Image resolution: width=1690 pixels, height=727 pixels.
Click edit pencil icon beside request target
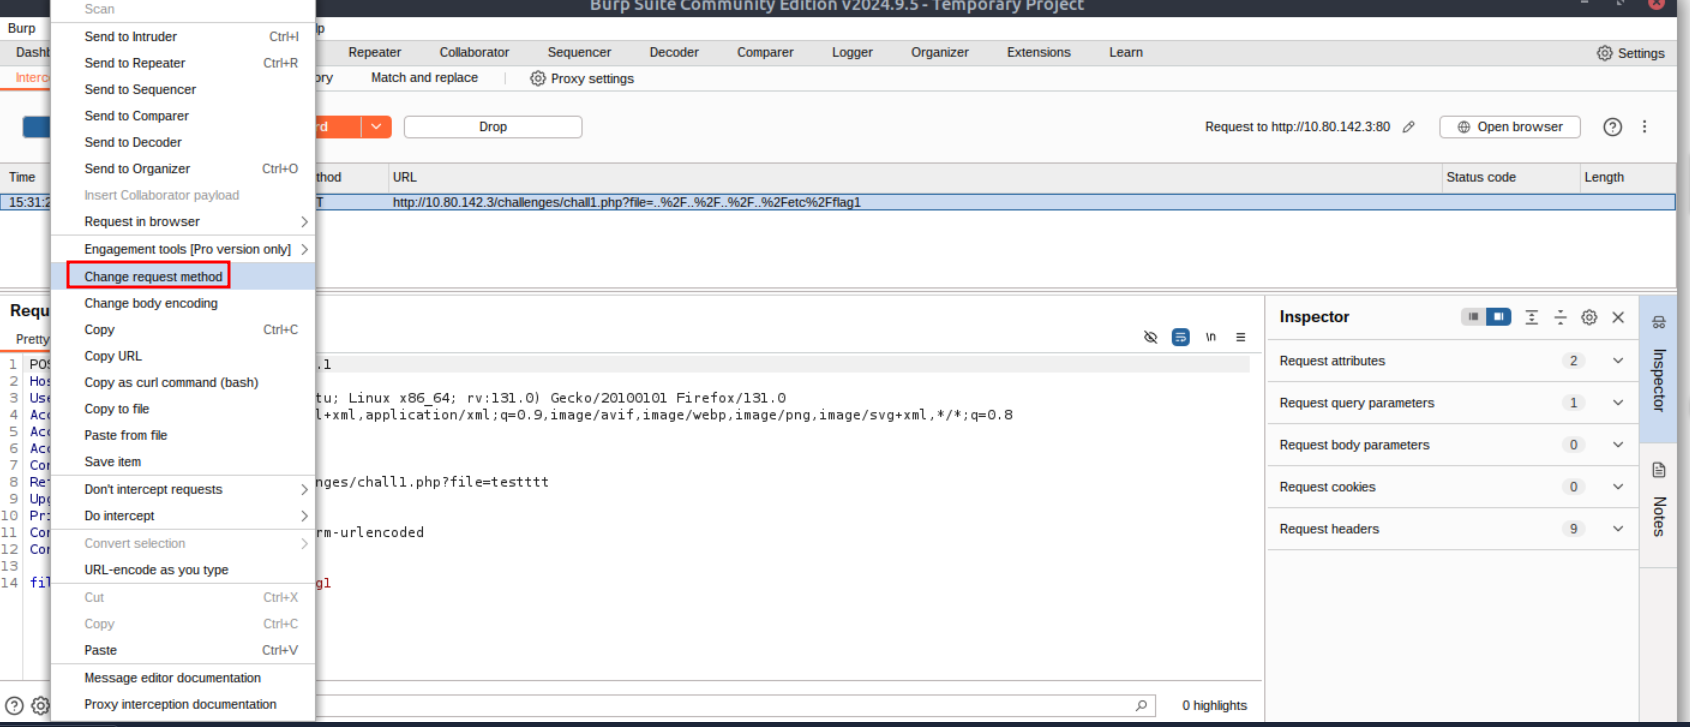(x=1409, y=127)
